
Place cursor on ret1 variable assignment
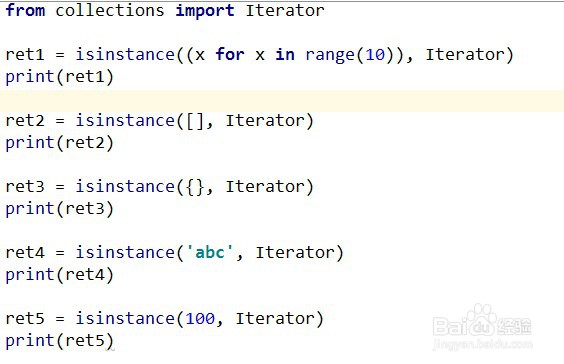click(25, 55)
